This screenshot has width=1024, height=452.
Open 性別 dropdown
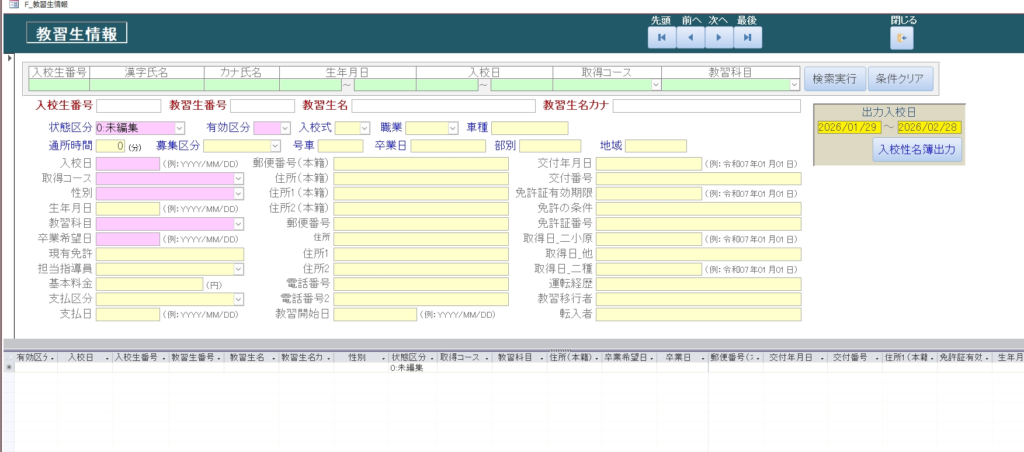(x=238, y=193)
